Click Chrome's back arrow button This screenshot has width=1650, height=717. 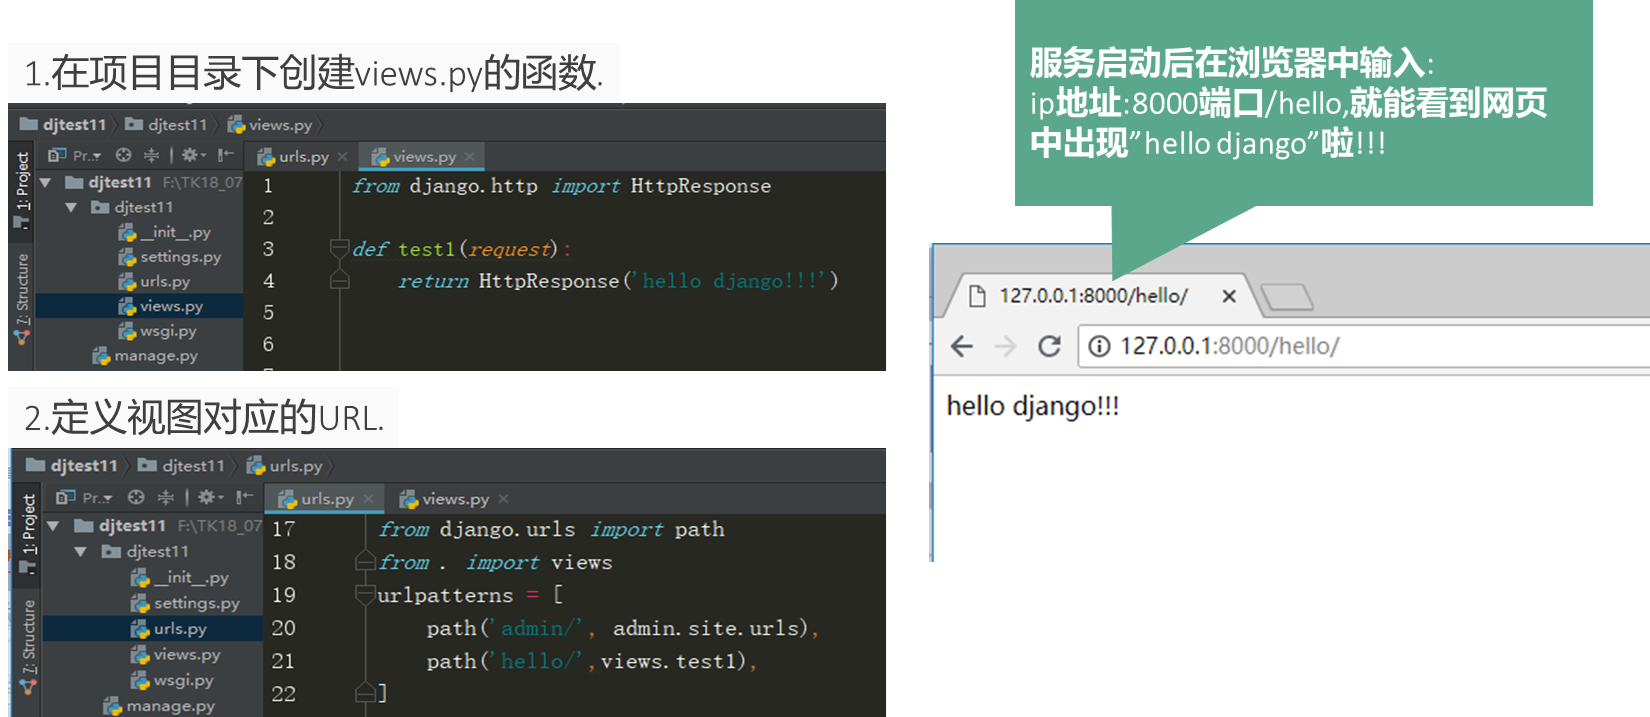tap(962, 346)
